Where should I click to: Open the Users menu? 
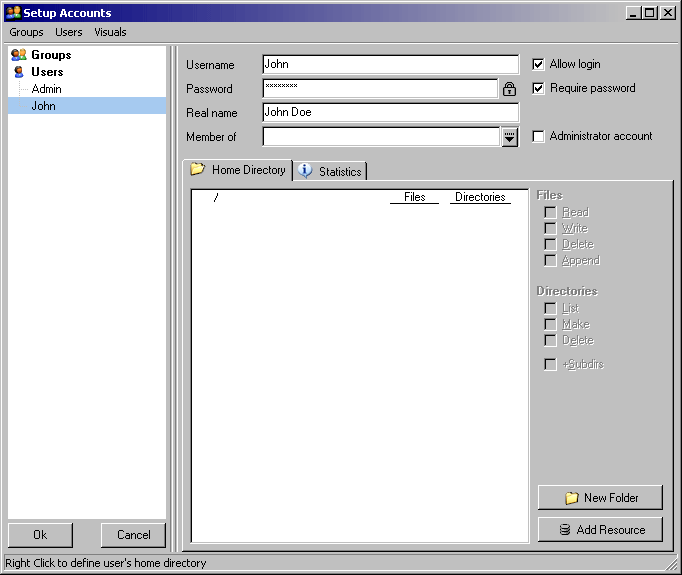click(x=69, y=32)
